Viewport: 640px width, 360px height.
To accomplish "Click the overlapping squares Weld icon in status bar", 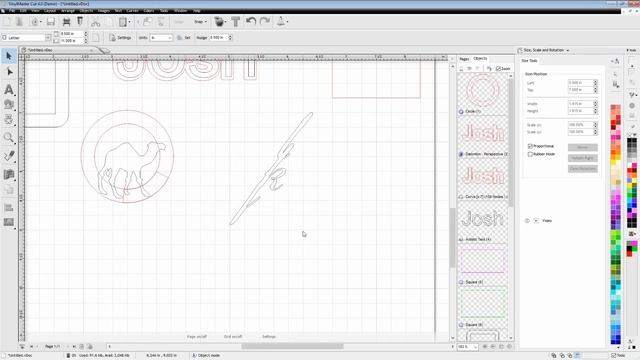I will (553, 356).
